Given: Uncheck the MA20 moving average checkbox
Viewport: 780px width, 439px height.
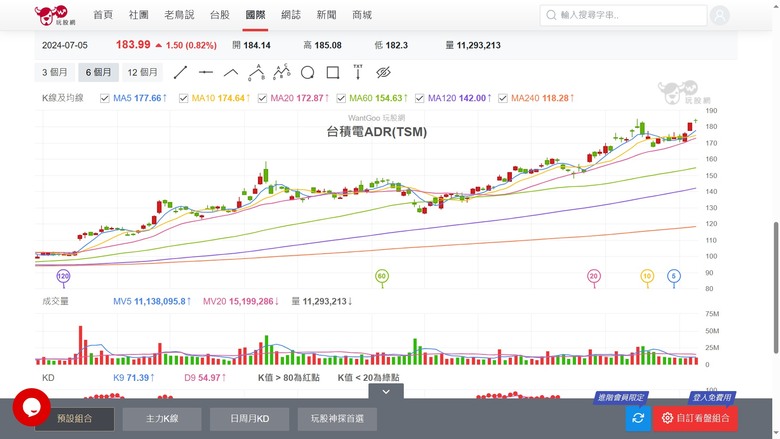Looking at the screenshot, I should point(262,98).
